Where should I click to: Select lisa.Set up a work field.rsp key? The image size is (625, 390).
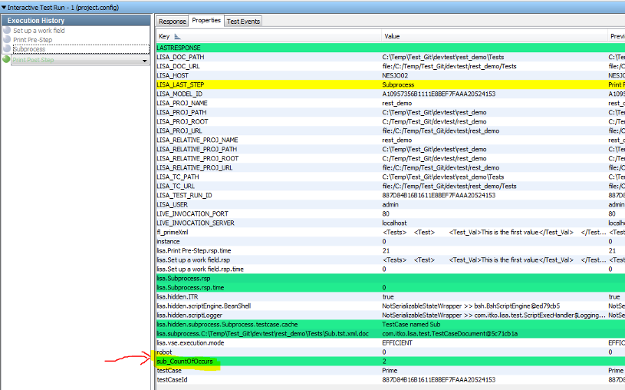click(193, 260)
